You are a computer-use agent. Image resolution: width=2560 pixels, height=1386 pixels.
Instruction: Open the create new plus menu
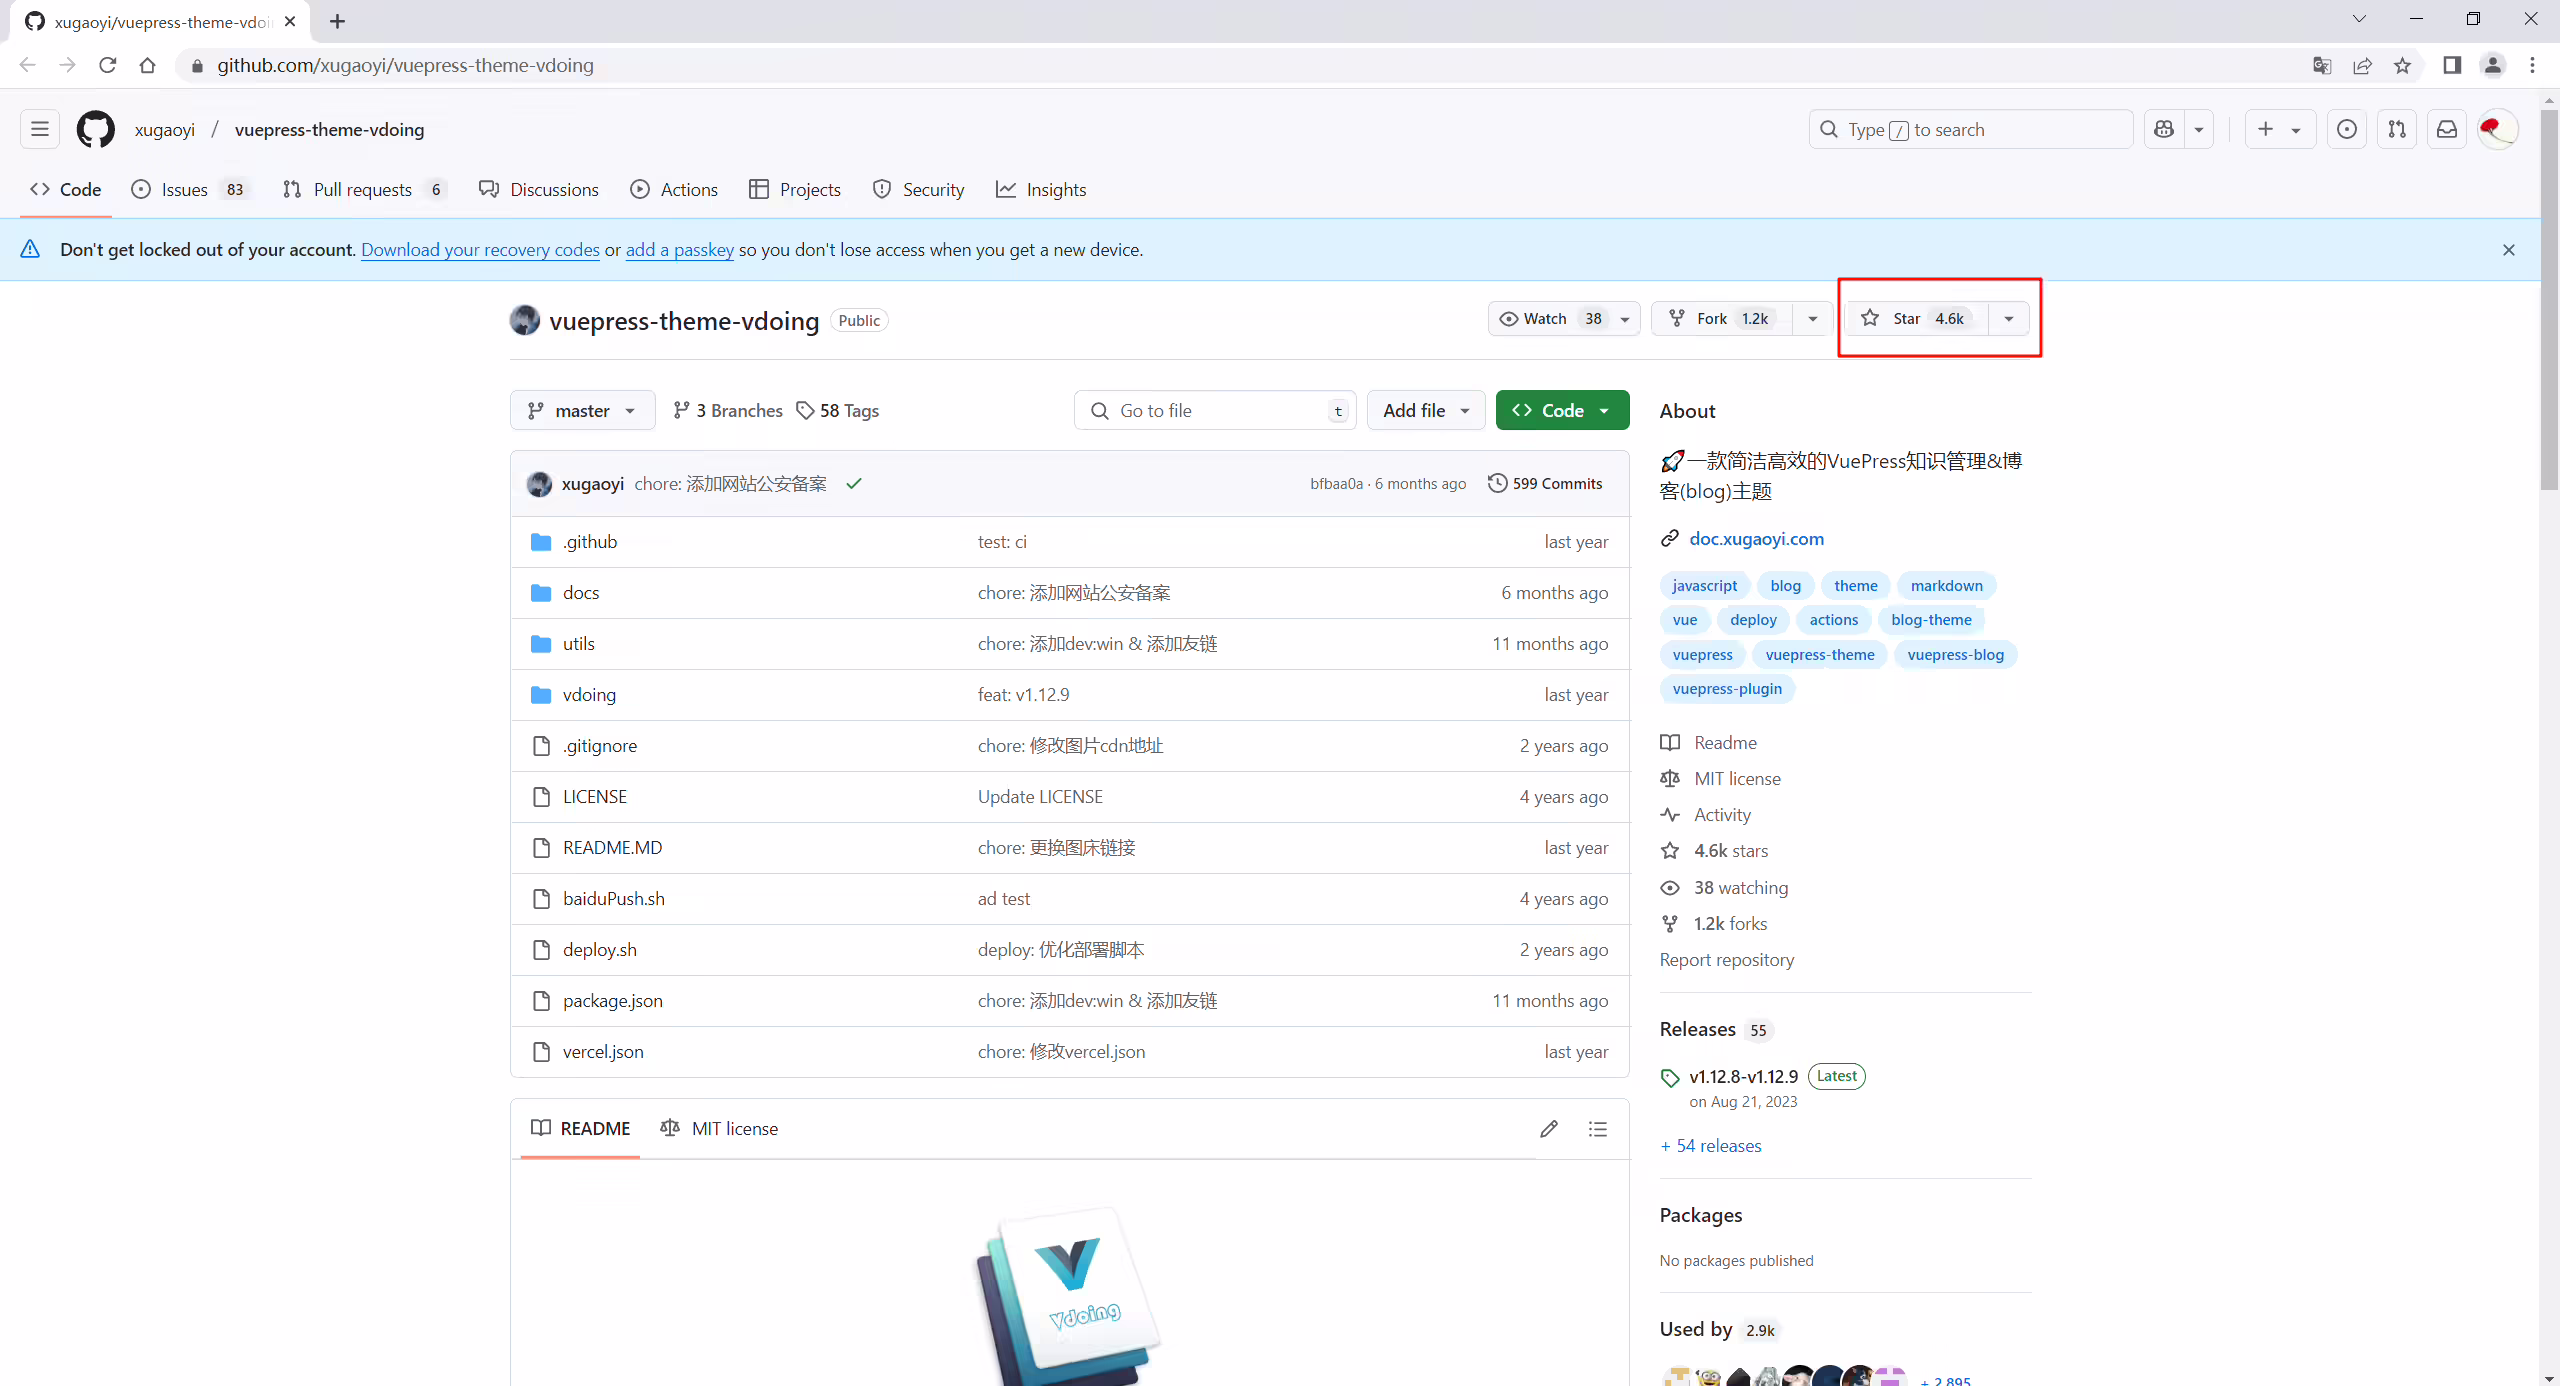(x=2279, y=129)
